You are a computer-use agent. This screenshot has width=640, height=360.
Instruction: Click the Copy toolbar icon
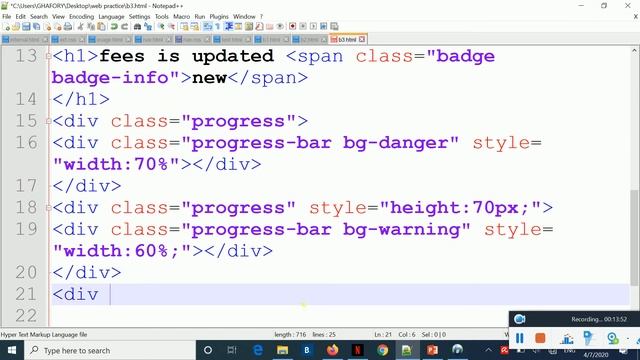click(91, 27)
